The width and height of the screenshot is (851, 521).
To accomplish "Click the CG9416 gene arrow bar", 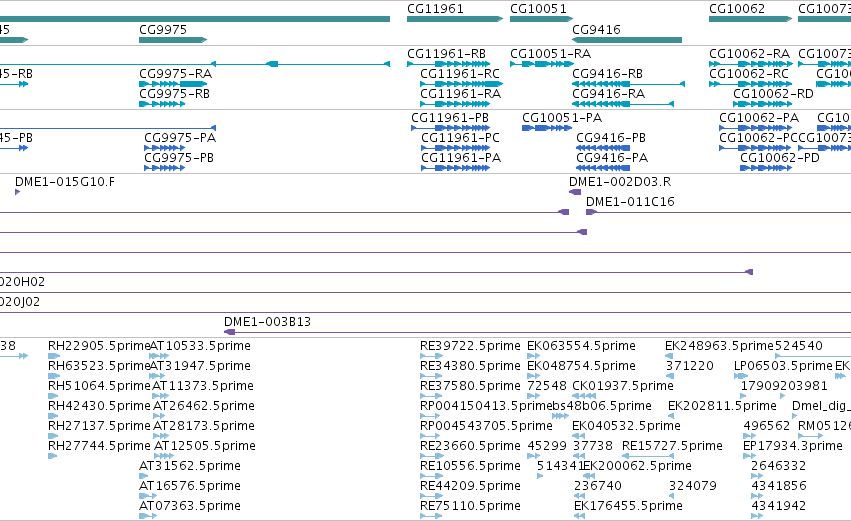I will [x=627, y=40].
